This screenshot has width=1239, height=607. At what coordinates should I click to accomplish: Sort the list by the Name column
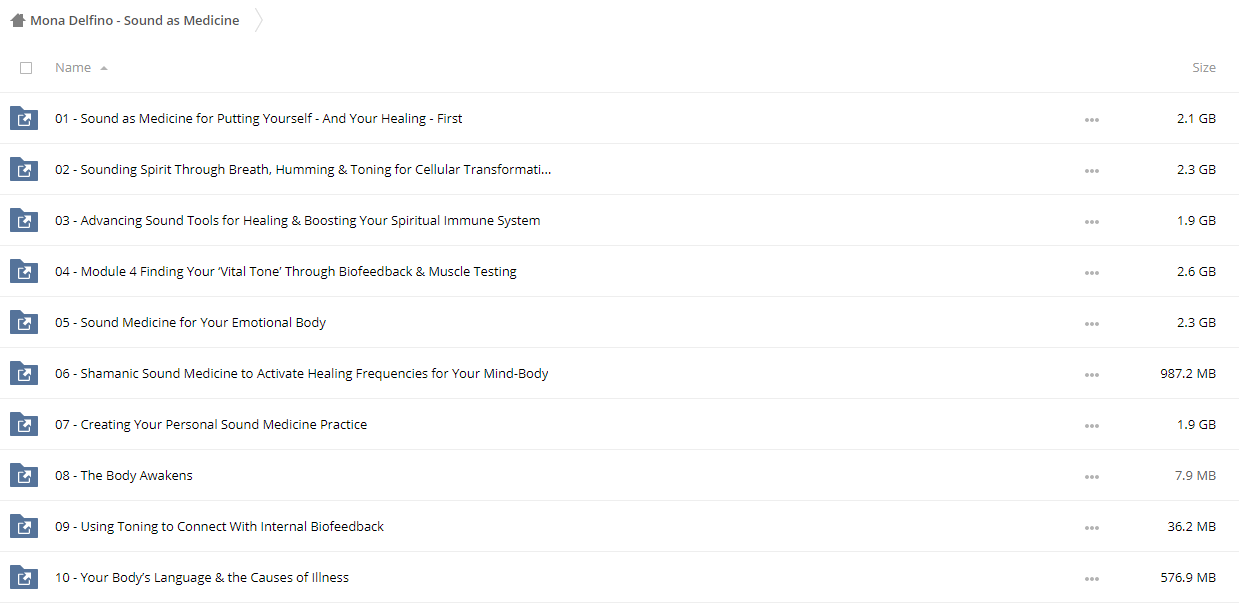coord(73,68)
